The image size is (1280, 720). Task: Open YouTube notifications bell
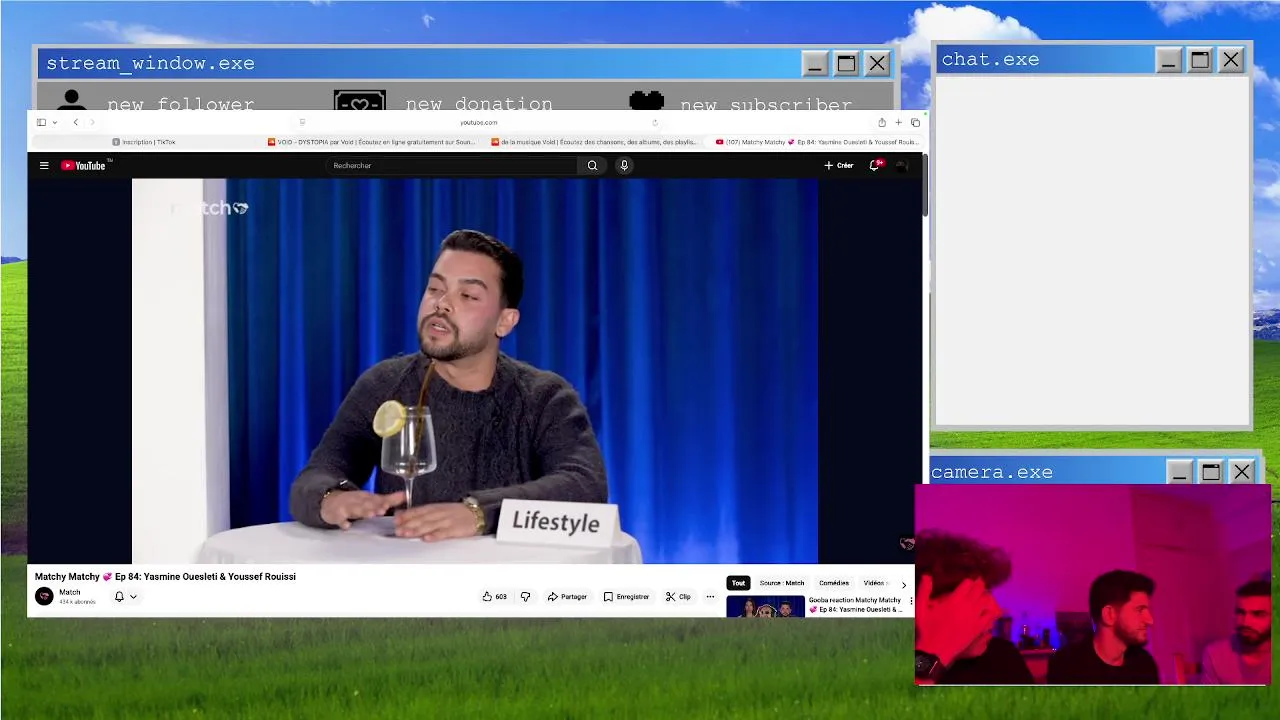pos(874,165)
